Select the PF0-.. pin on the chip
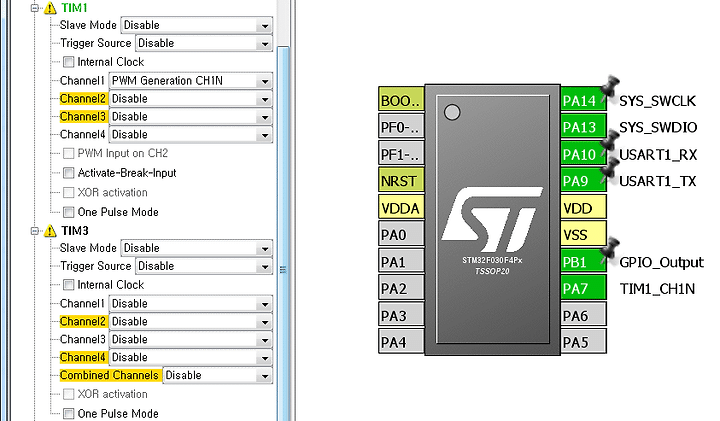This screenshot has width=720, height=421. point(401,127)
